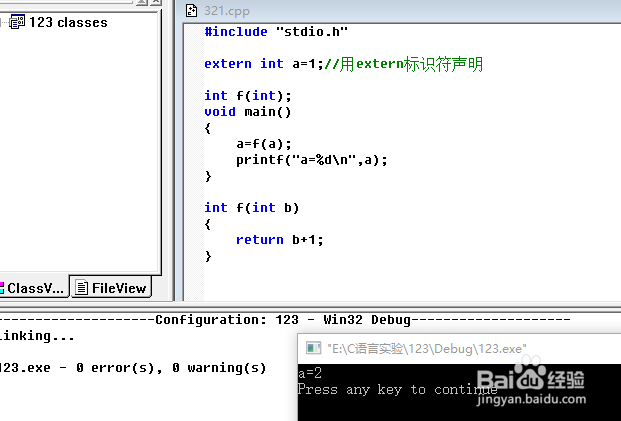Click the 'a=f(a);' statement
Image resolution: width=621 pixels, height=421 pixels.
[x=264, y=144]
